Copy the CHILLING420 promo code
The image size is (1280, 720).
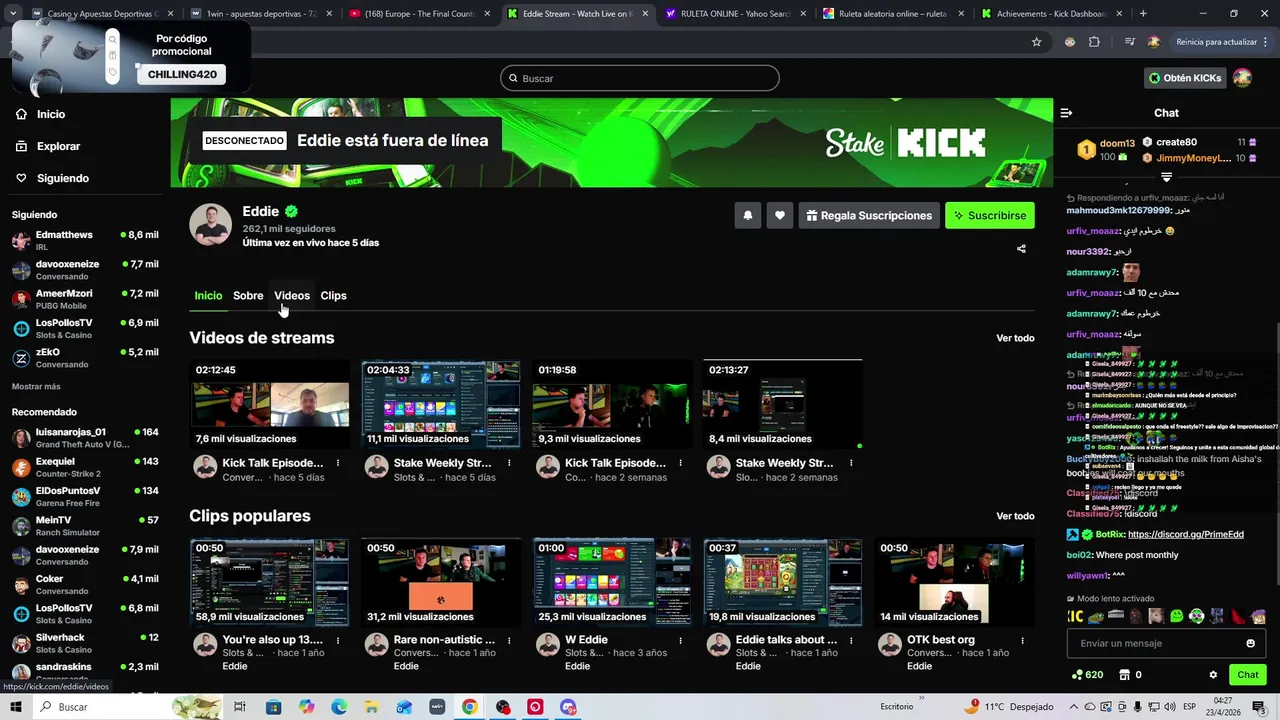tap(182, 74)
